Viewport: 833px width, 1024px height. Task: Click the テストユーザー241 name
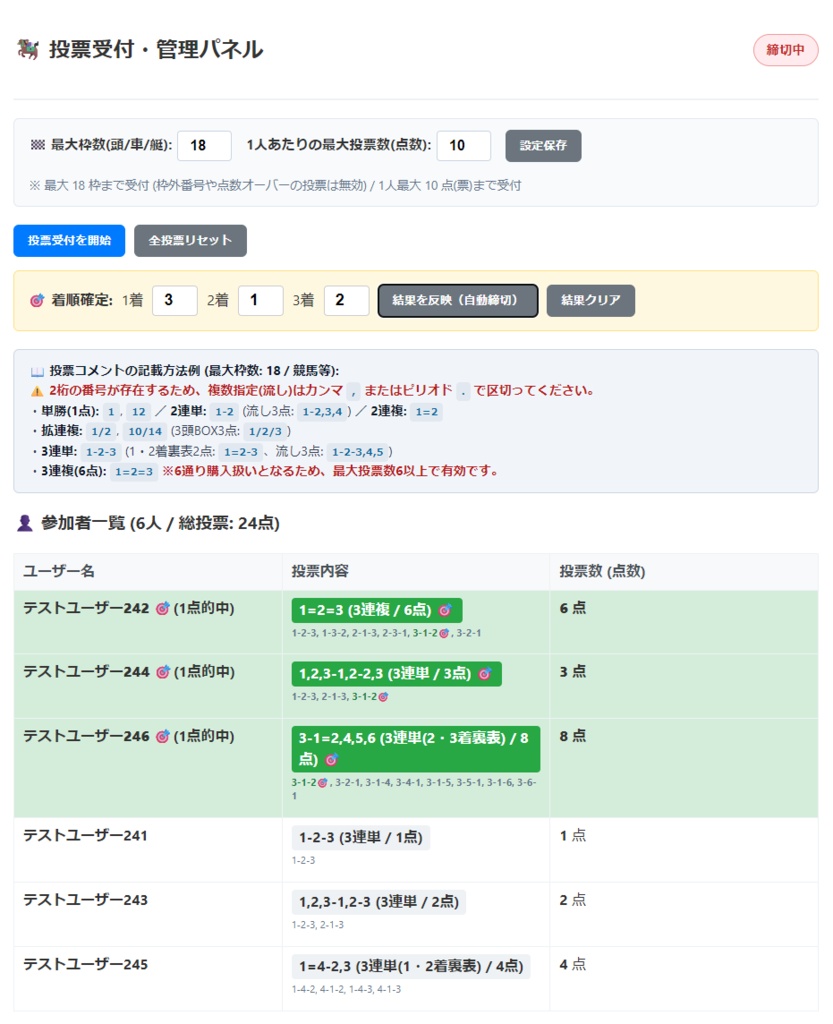pyautogui.click(x=86, y=835)
